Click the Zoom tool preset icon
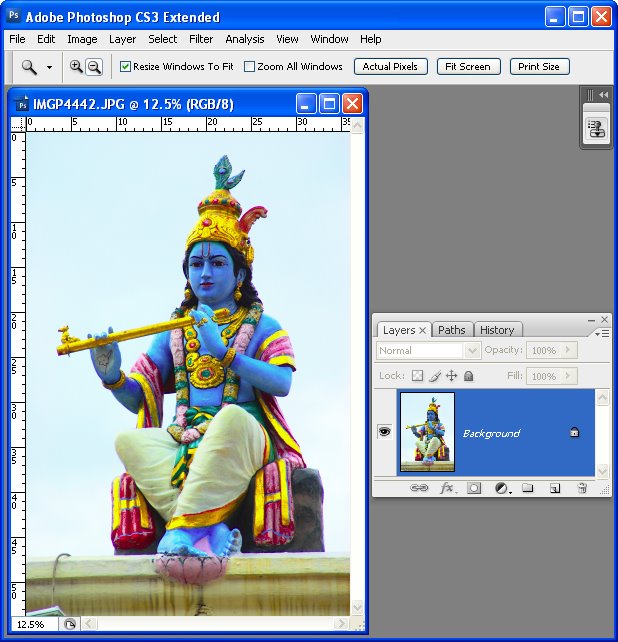 coord(29,67)
